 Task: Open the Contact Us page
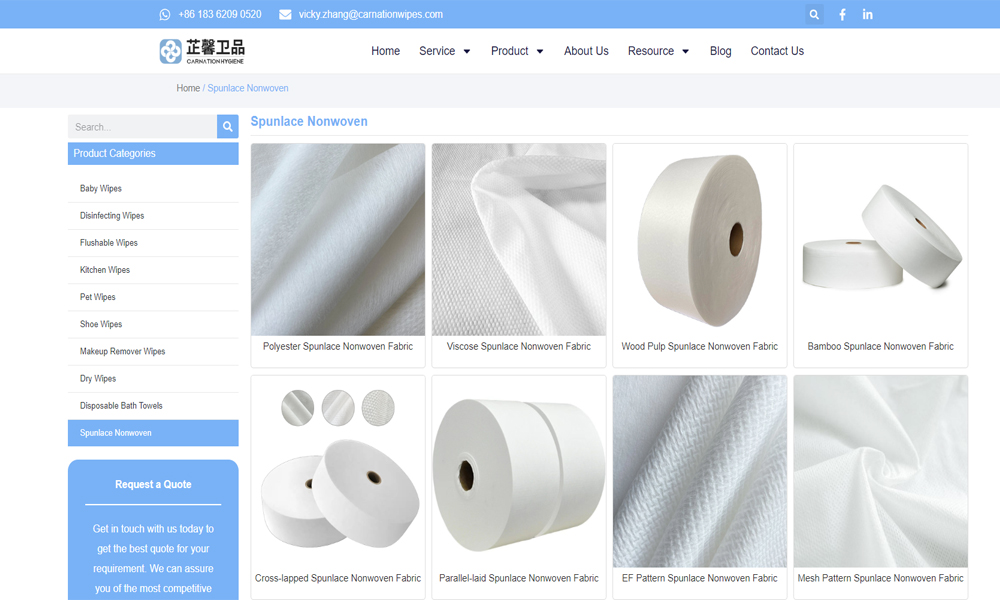777,51
